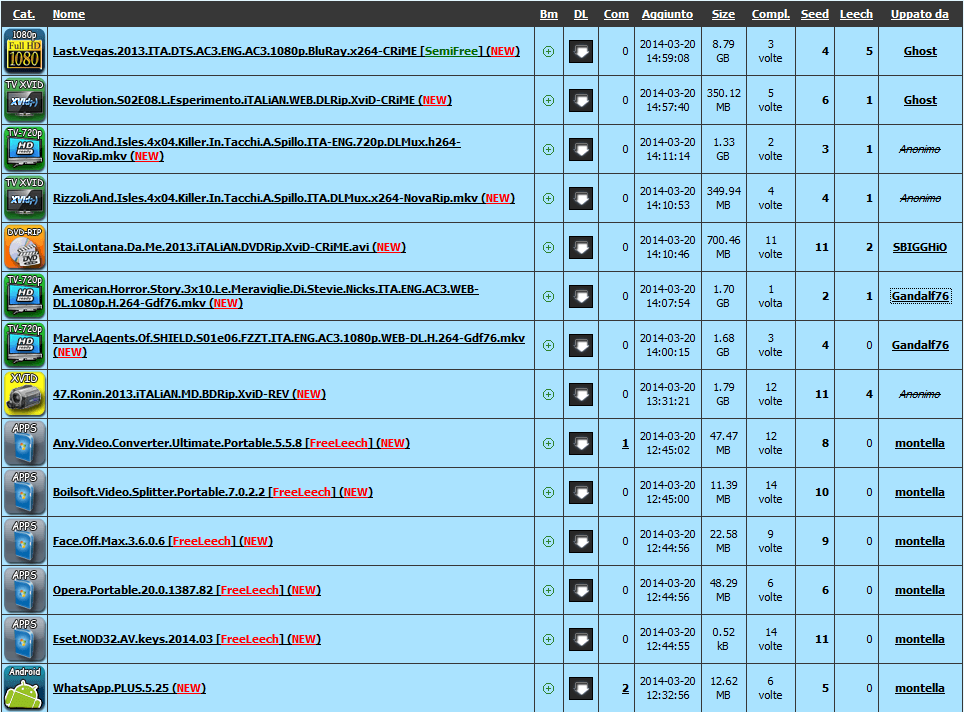Open uploader Ghost profile on Last.Vegas row
The height and width of the screenshot is (712, 964).
click(920, 51)
